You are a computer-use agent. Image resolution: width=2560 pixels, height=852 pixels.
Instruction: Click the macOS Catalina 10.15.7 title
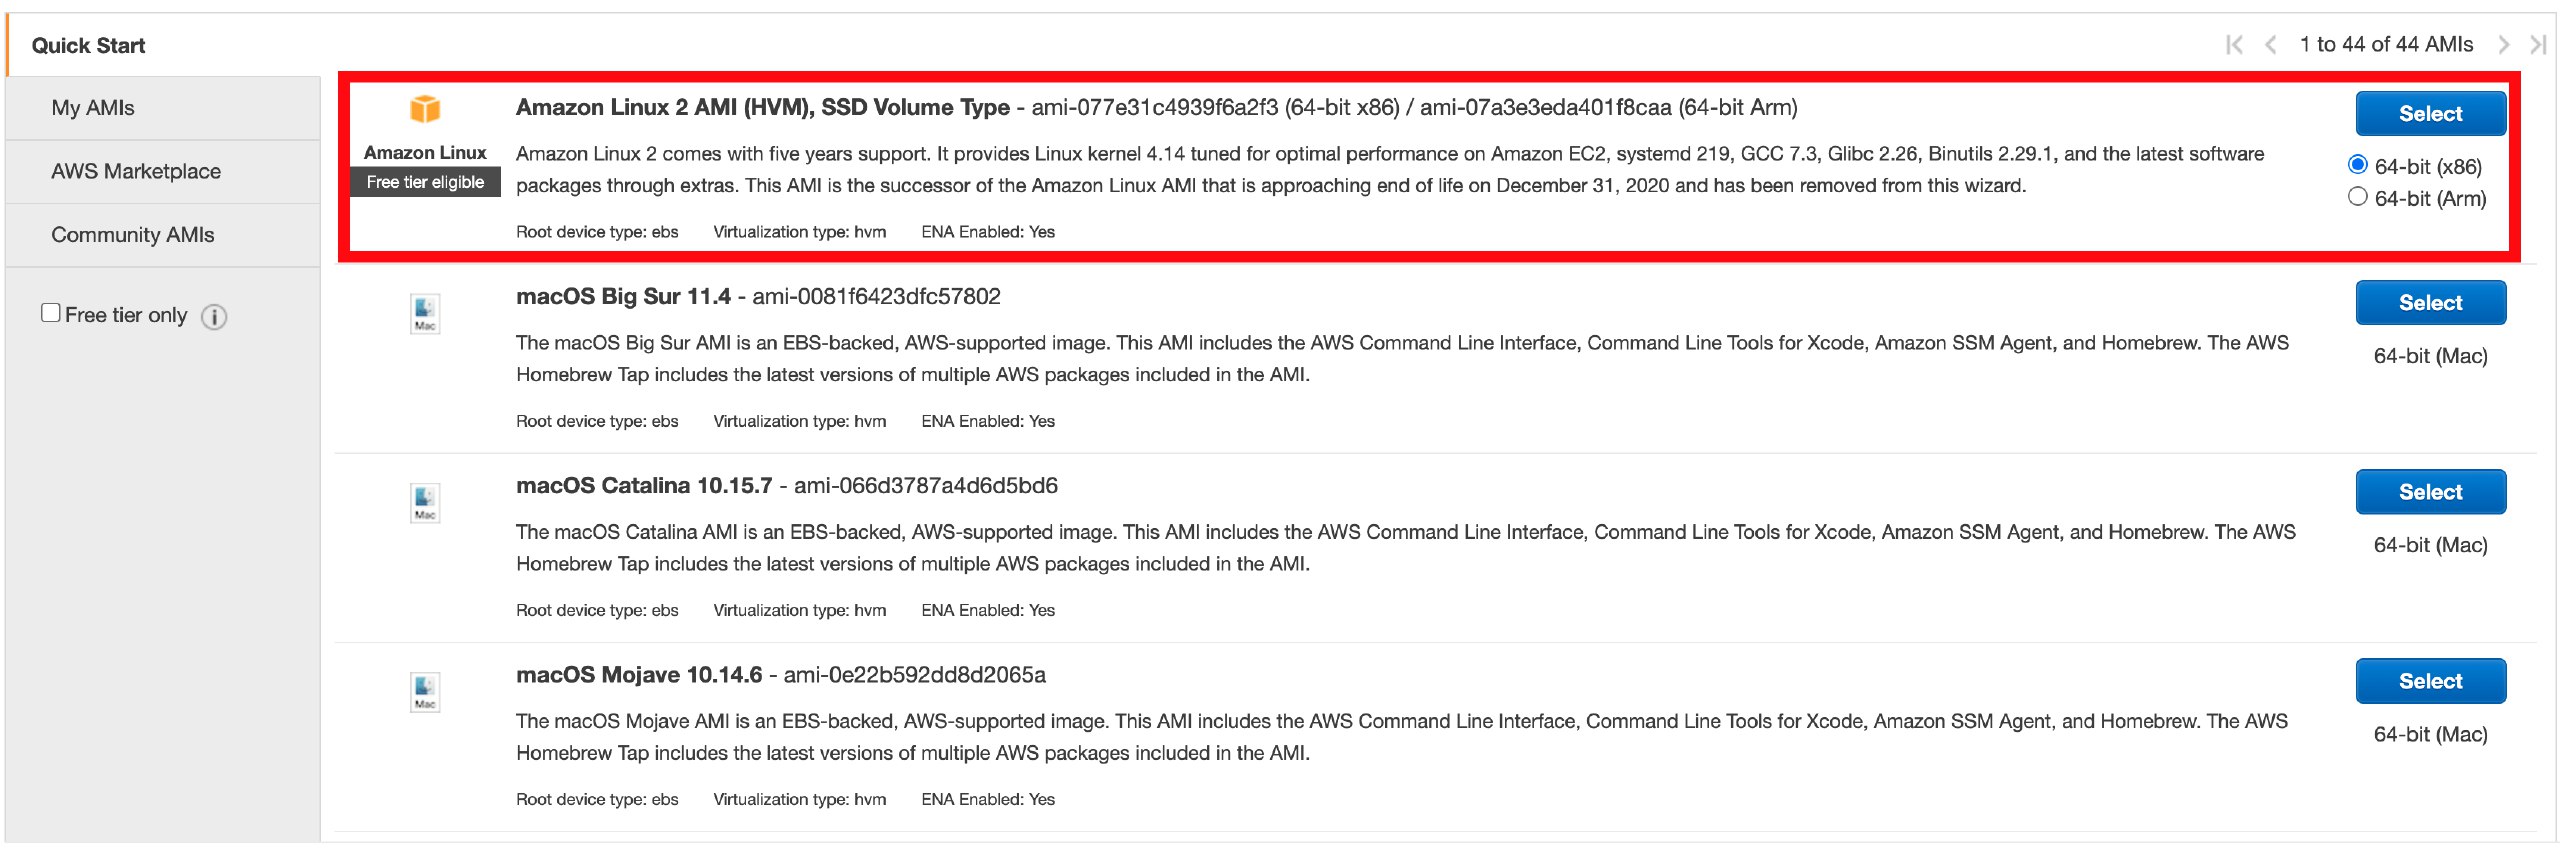[x=644, y=485]
